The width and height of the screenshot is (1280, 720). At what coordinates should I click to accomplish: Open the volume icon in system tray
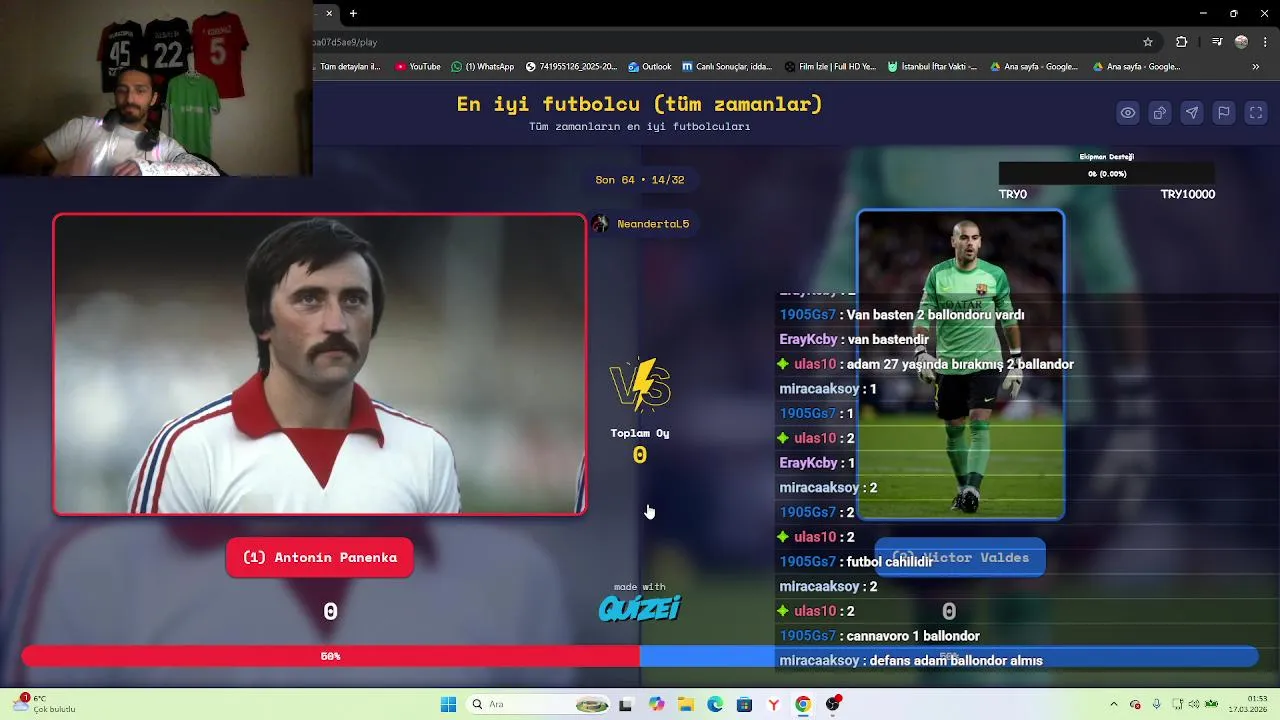1193,704
